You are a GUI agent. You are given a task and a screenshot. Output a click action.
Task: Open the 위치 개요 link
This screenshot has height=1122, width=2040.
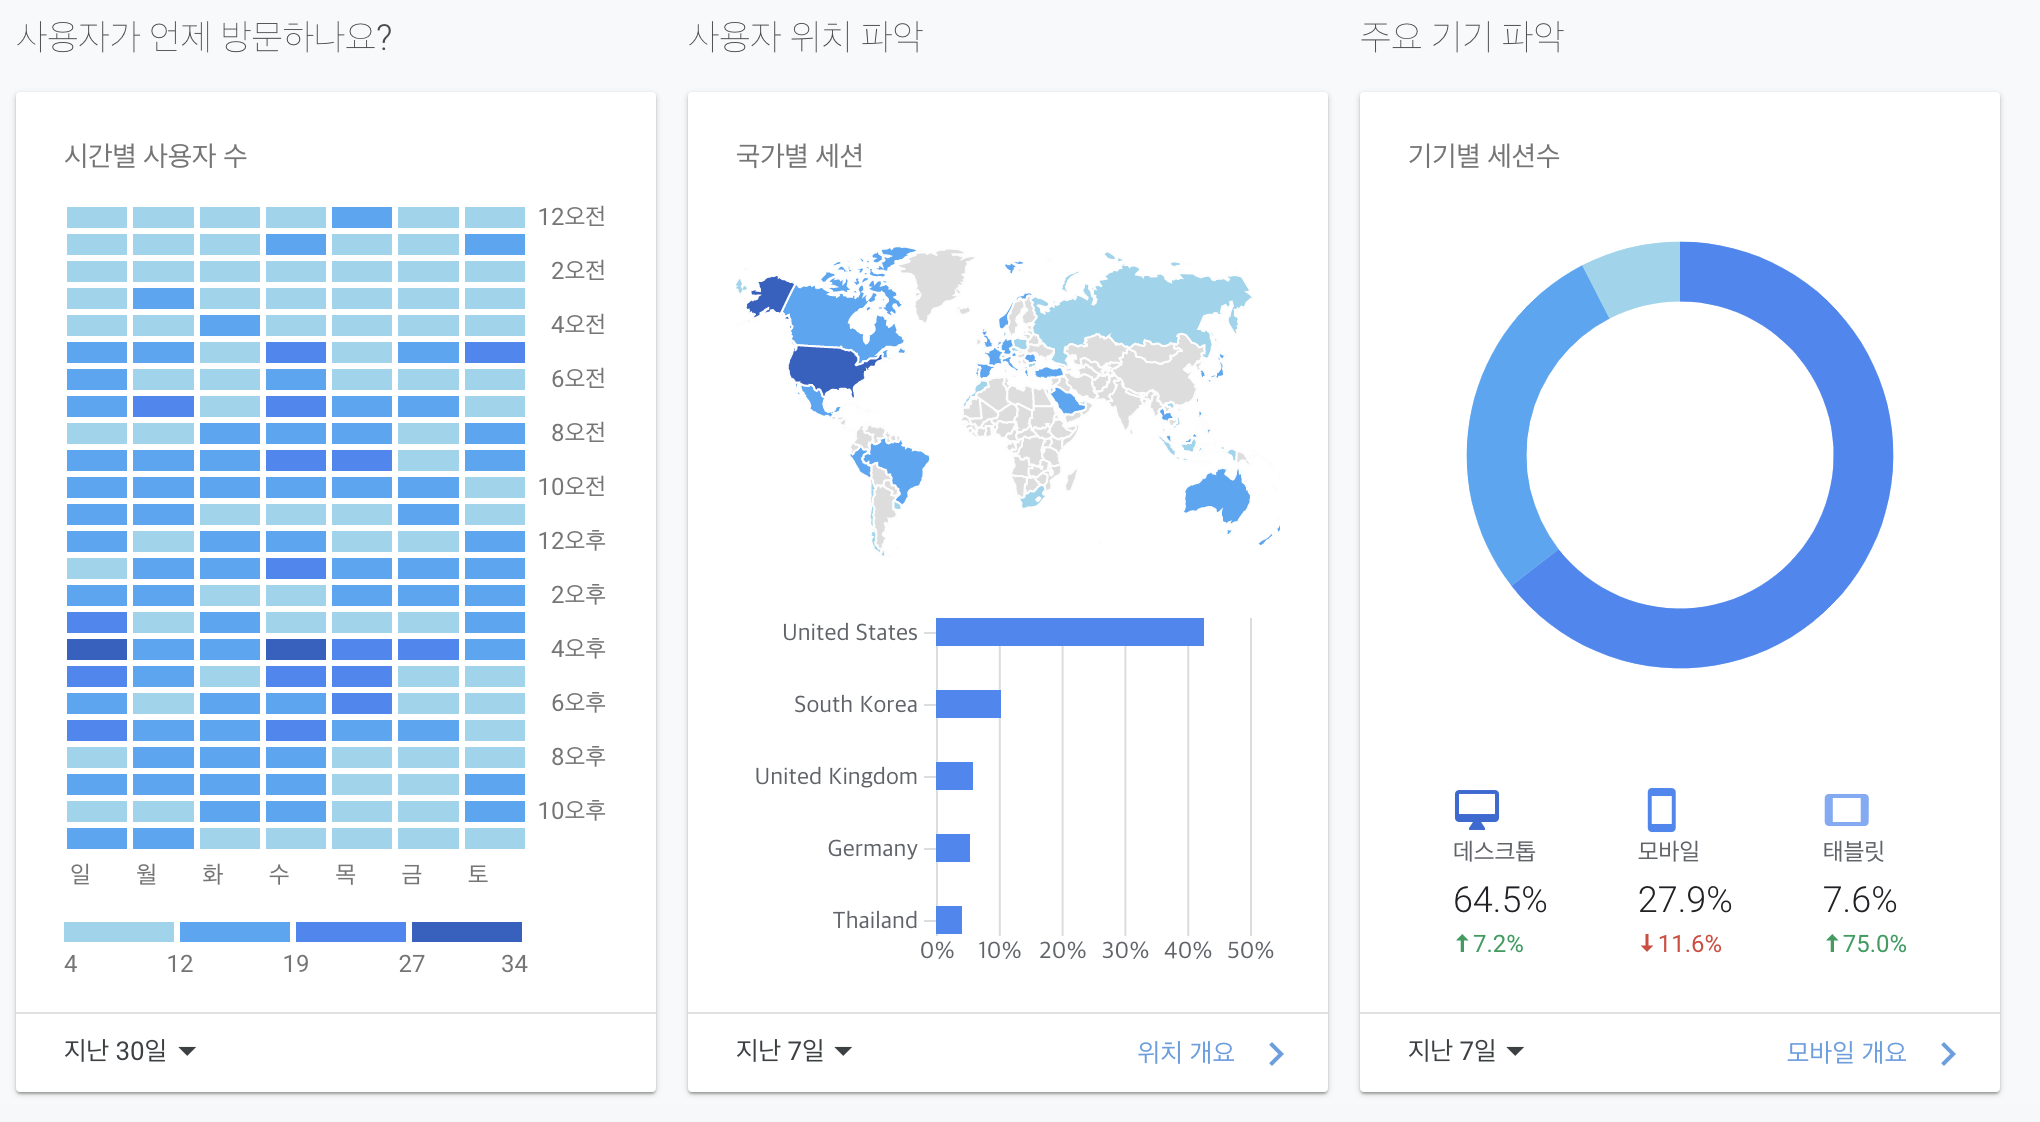click(1186, 1052)
